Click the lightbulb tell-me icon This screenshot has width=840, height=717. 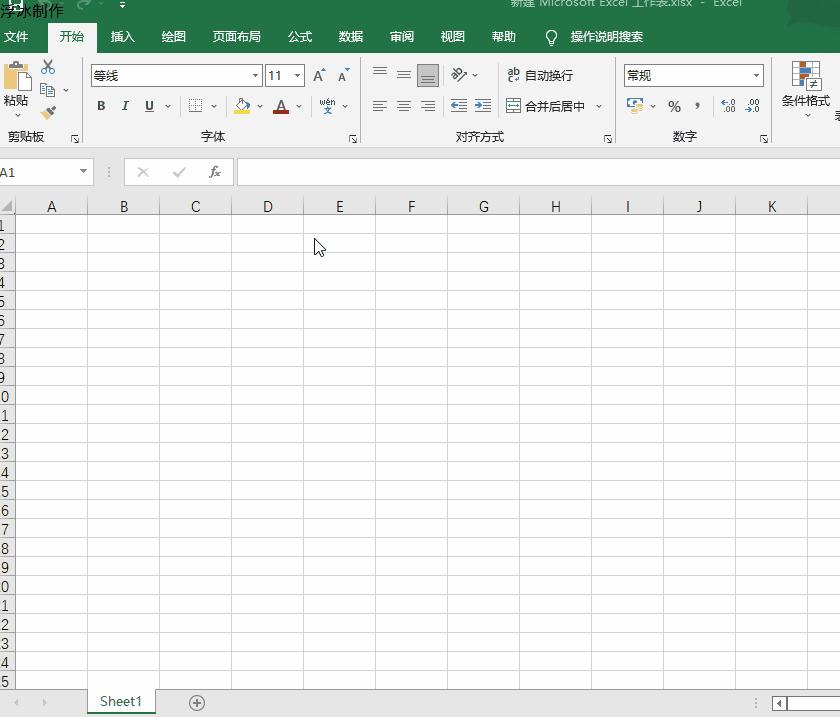pos(551,38)
